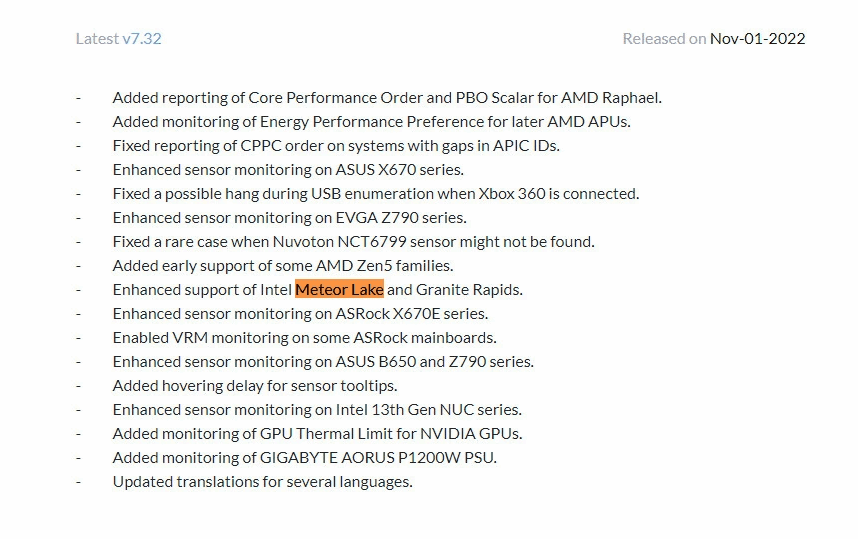Viewport: 858px width, 539px height.
Task: Click the Energy Performance Preference changelog entry
Action: pyautogui.click(x=372, y=121)
